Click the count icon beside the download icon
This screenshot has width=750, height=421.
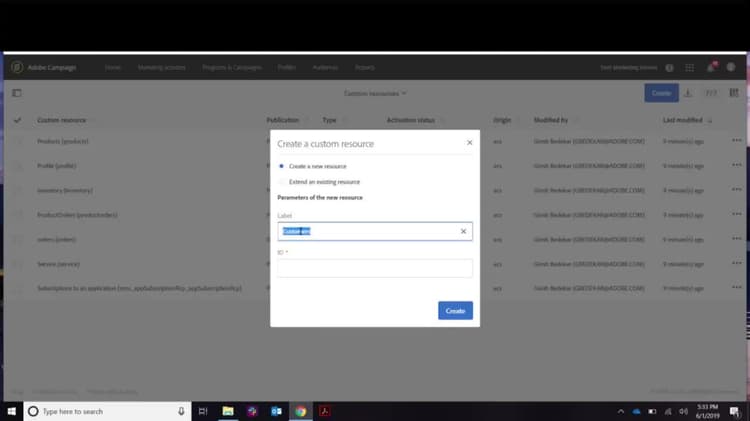tap(711, 93)
